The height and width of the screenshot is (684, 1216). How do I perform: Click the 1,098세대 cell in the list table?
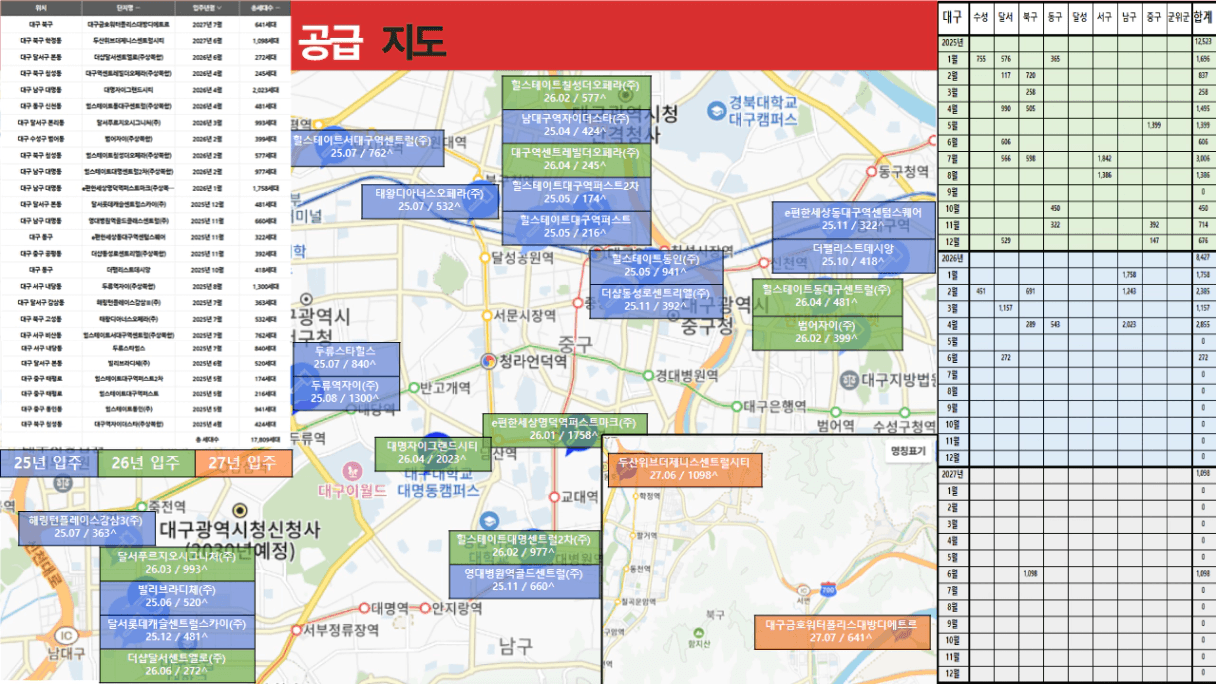(265, 39)
